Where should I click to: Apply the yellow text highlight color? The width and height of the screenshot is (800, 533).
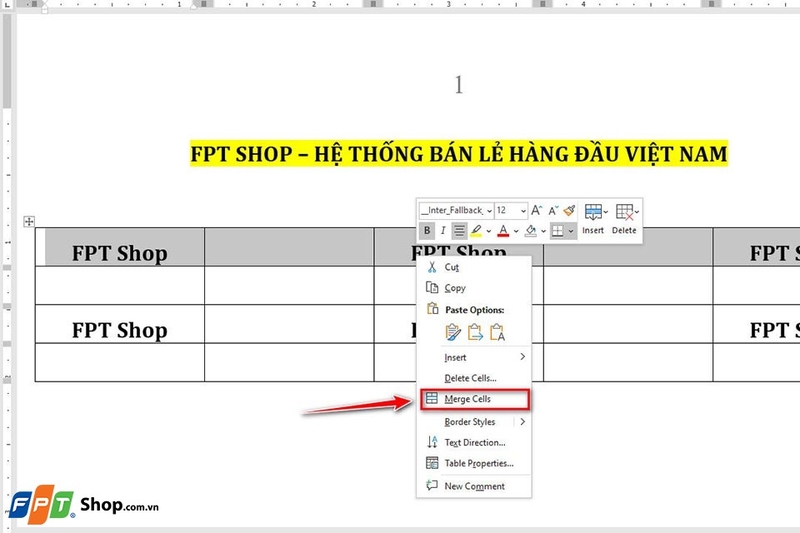point(476,231)
